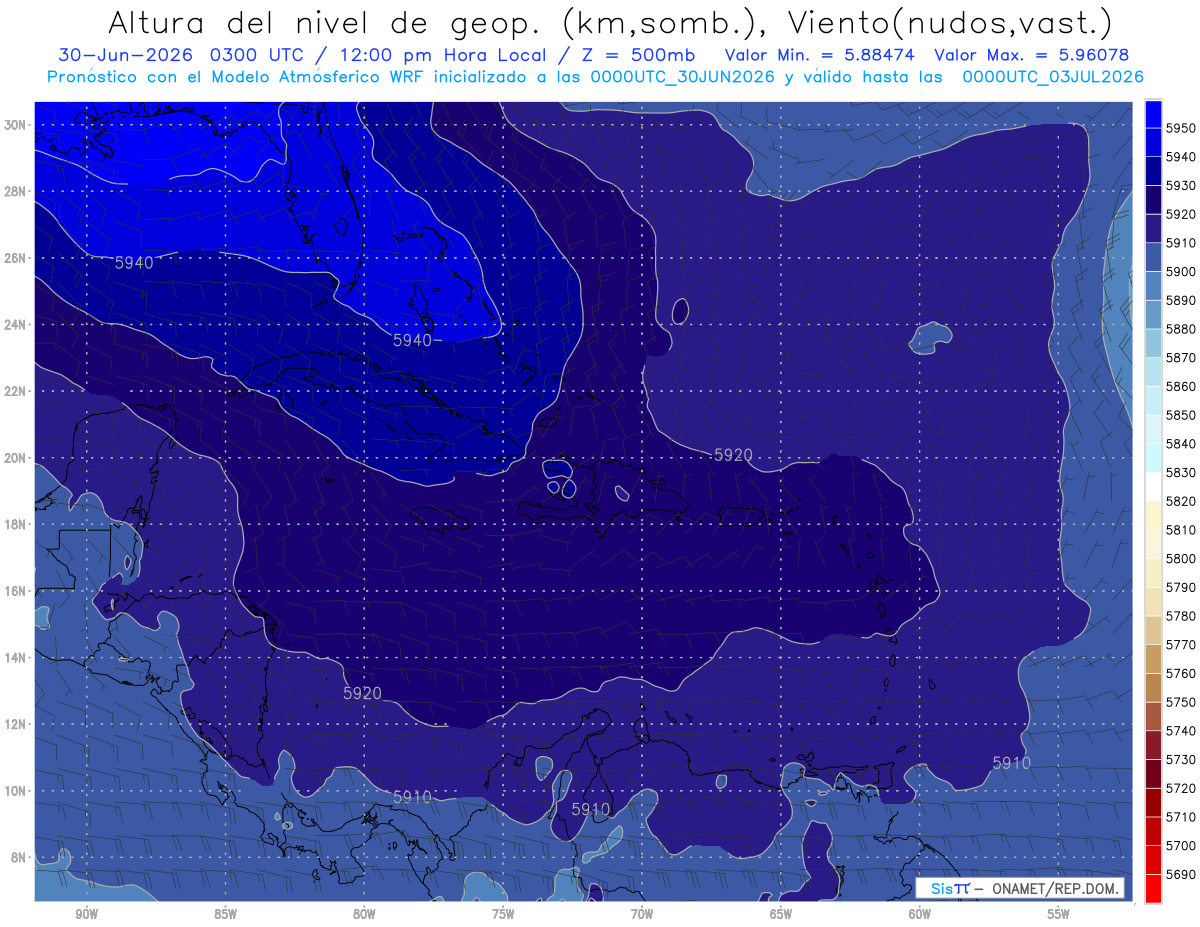Screen dimensions: 1200x927
Task: Click the 5930 color bar label
Action: point(1181,185)
